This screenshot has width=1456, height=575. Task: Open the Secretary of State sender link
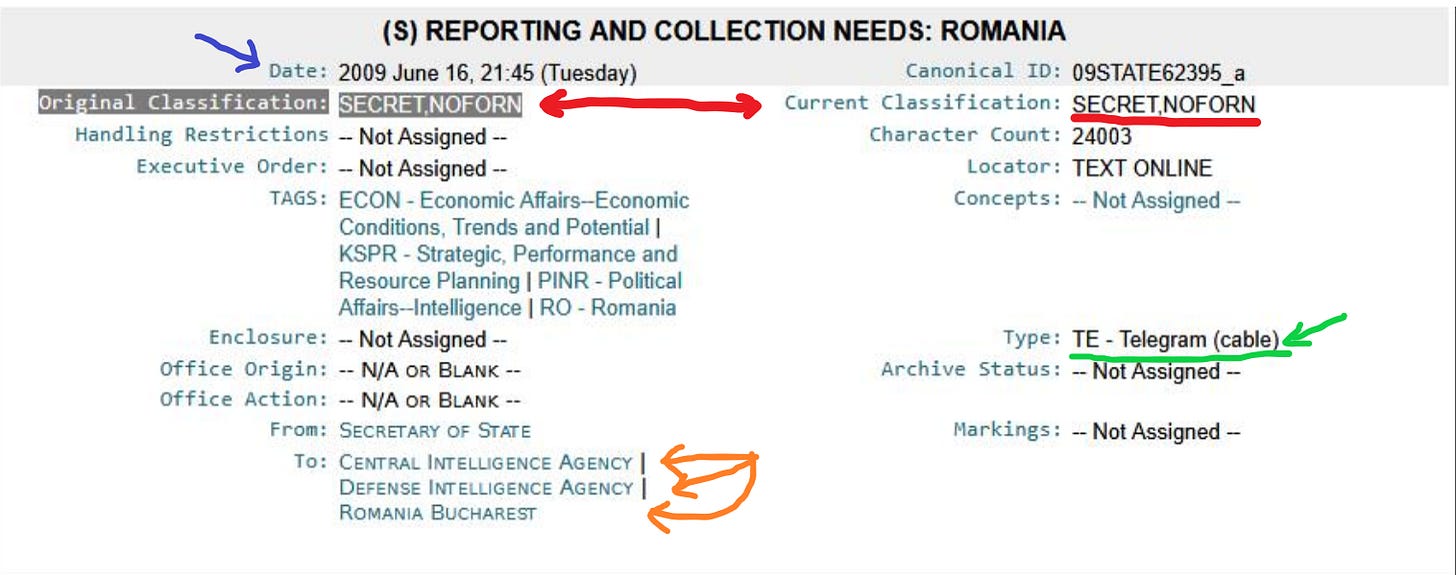435,431
